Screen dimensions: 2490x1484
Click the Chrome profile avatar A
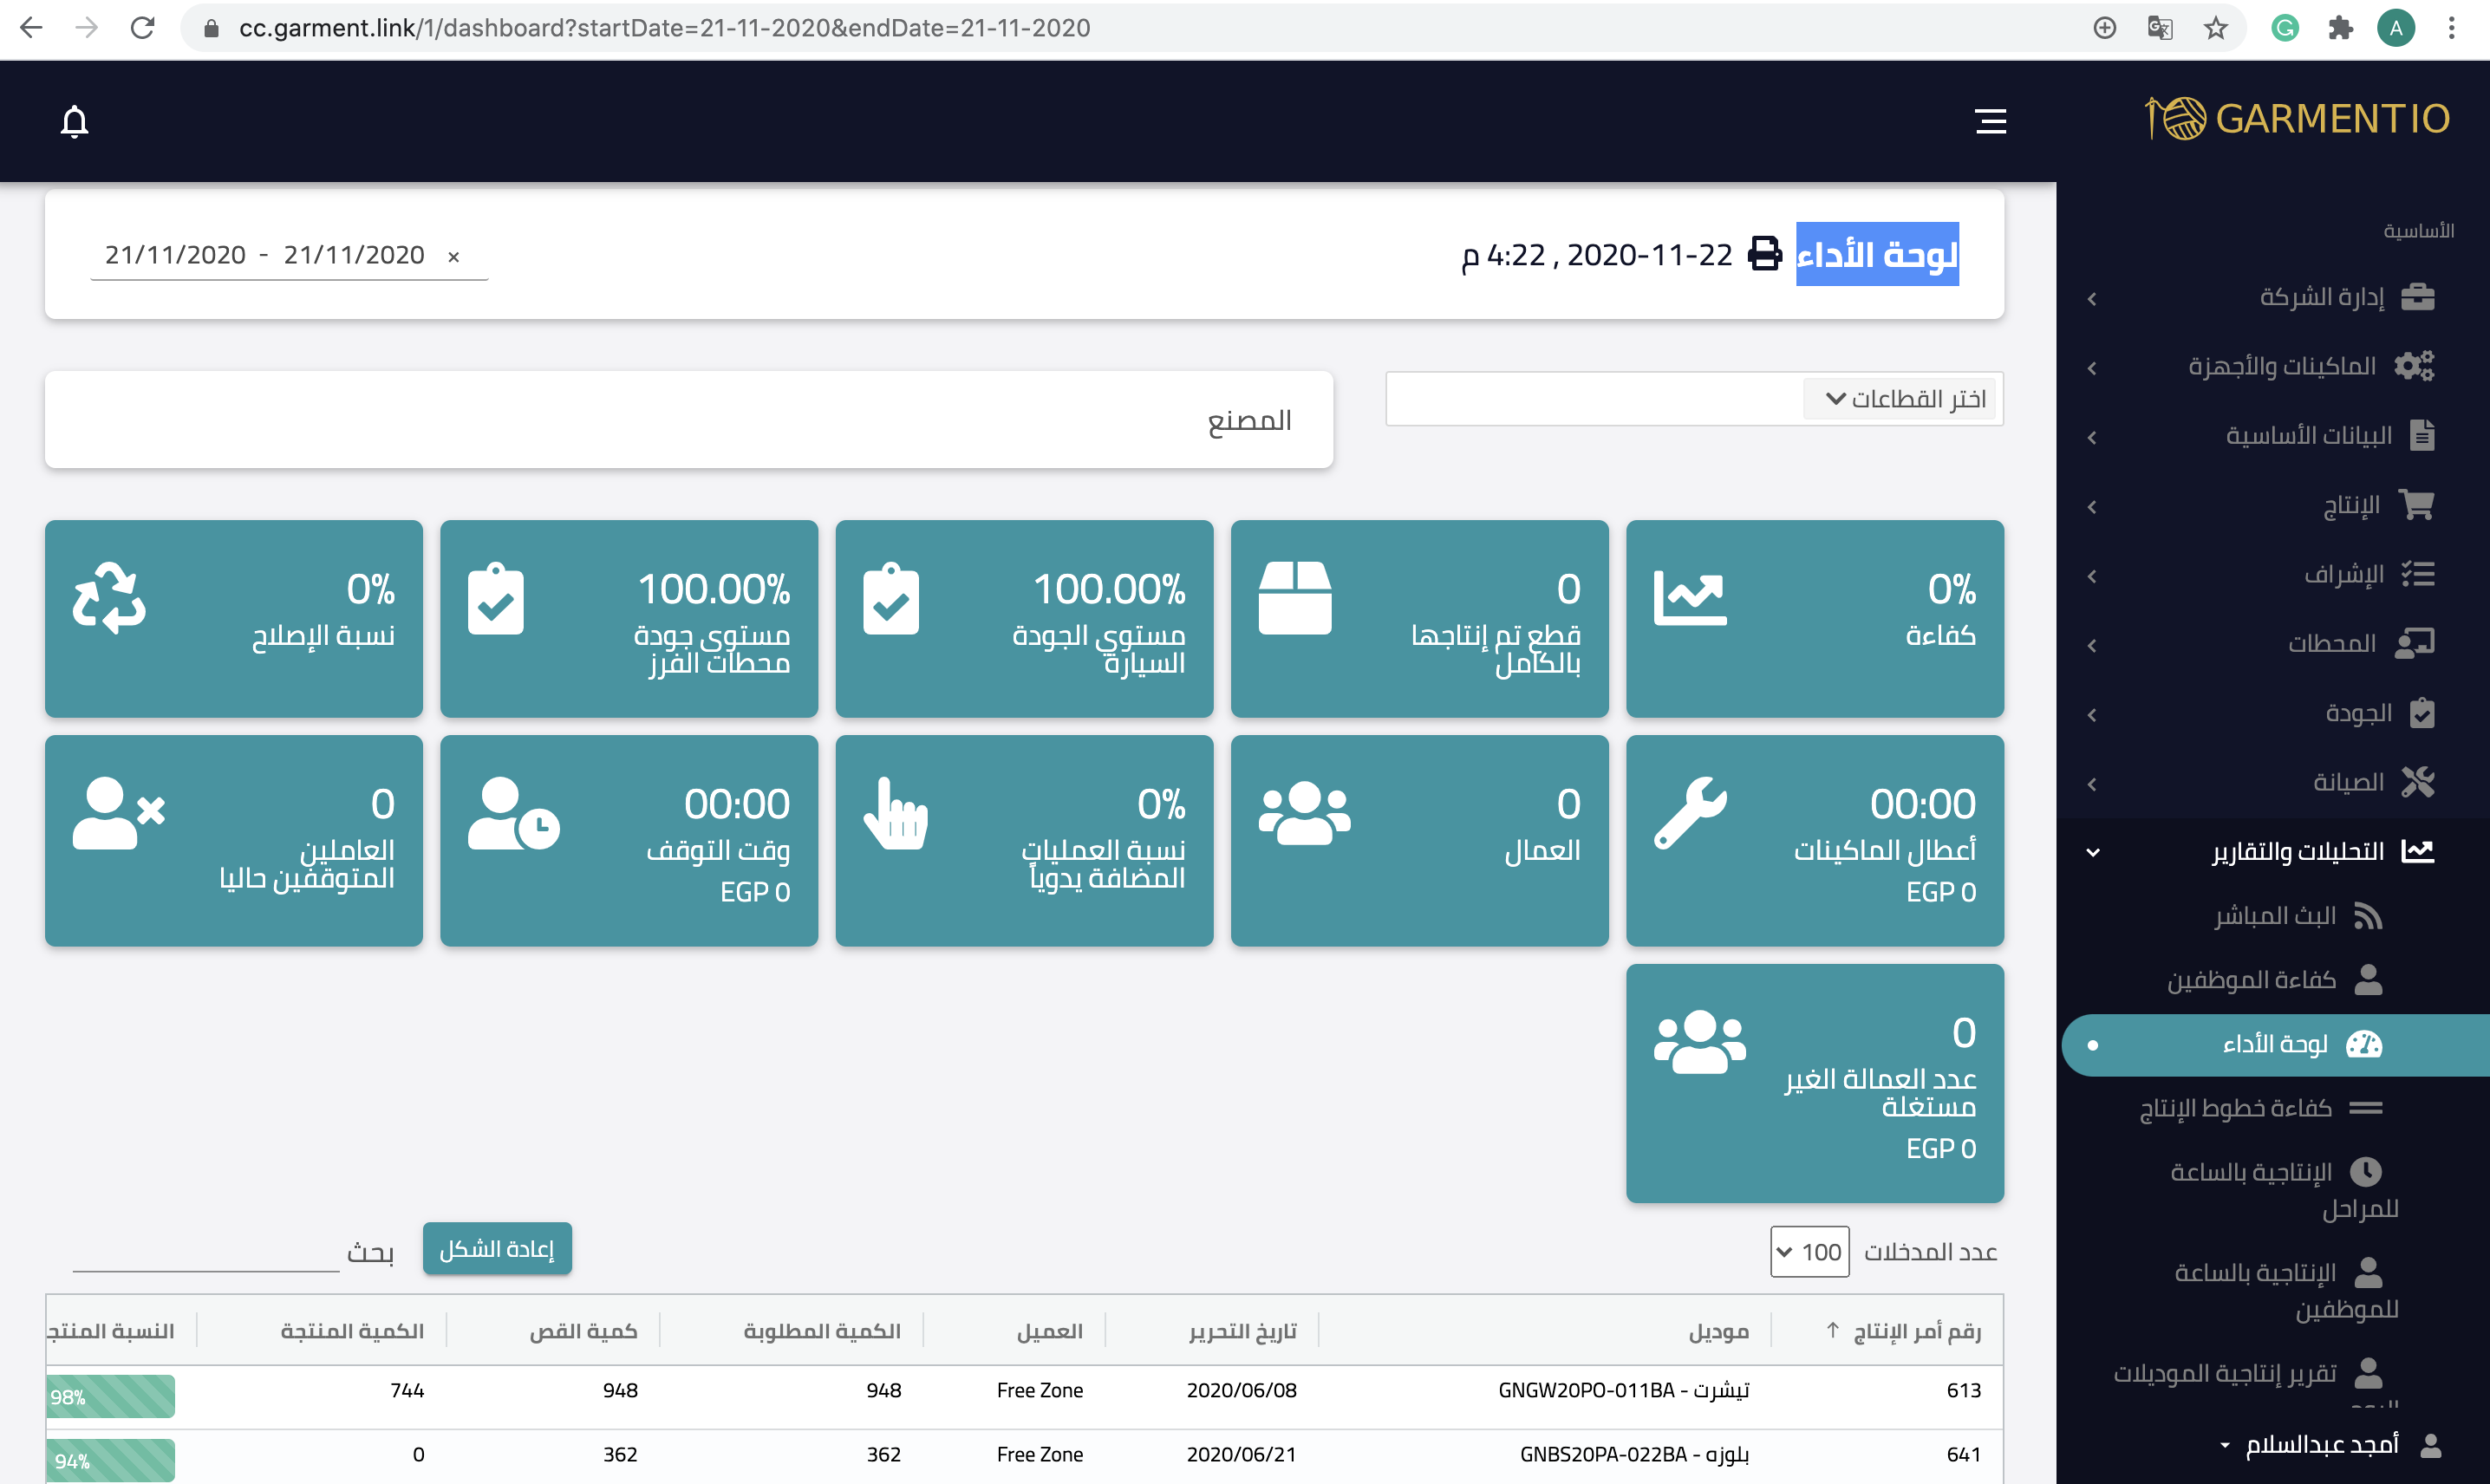pyautogui.click(x=2395, y=28)
